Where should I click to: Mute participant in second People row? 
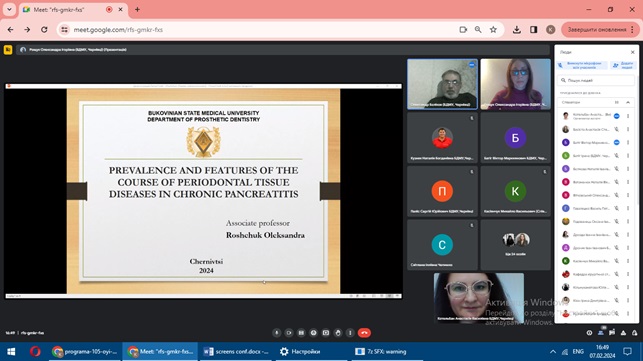click(x=616, y=129)
